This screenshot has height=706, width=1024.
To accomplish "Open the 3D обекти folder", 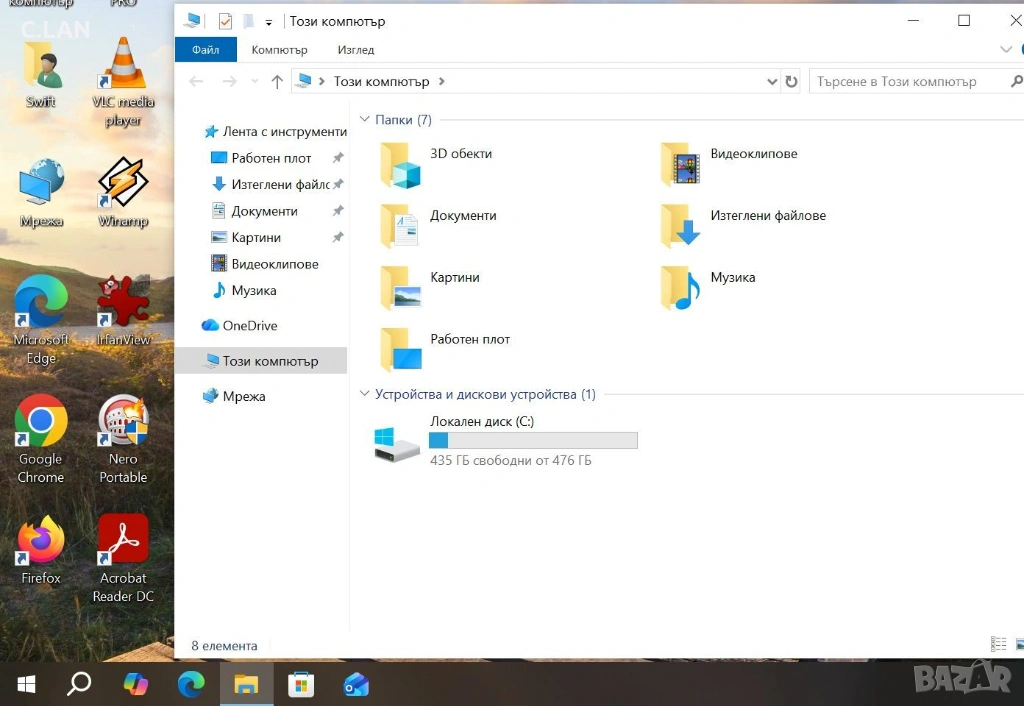I will click(x=401, y=164).
